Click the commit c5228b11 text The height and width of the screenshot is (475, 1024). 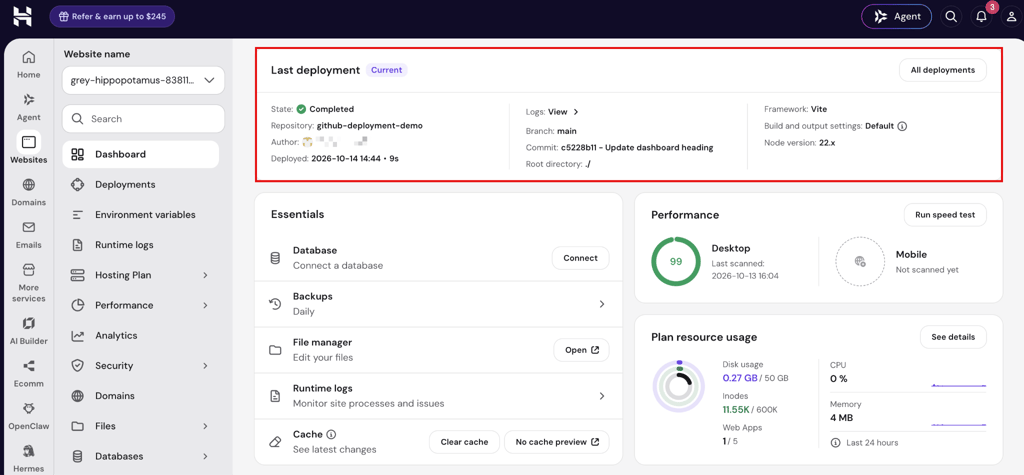coord(637,148)
